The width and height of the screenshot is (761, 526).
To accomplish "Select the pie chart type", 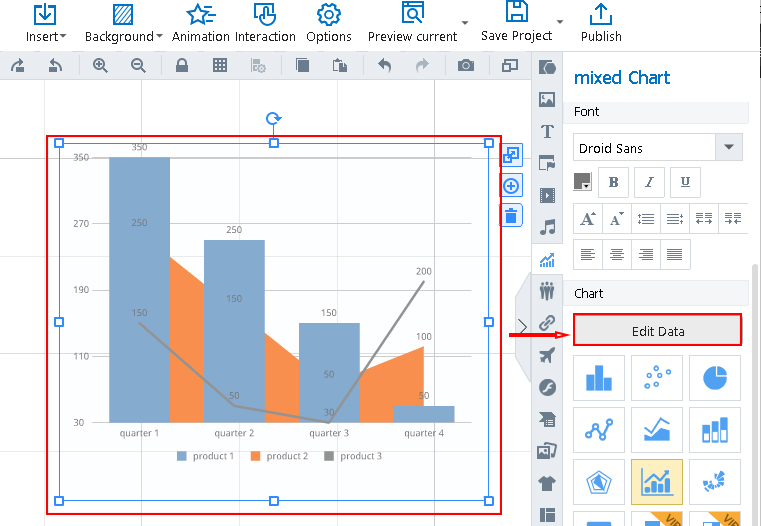I will (715, 378).
